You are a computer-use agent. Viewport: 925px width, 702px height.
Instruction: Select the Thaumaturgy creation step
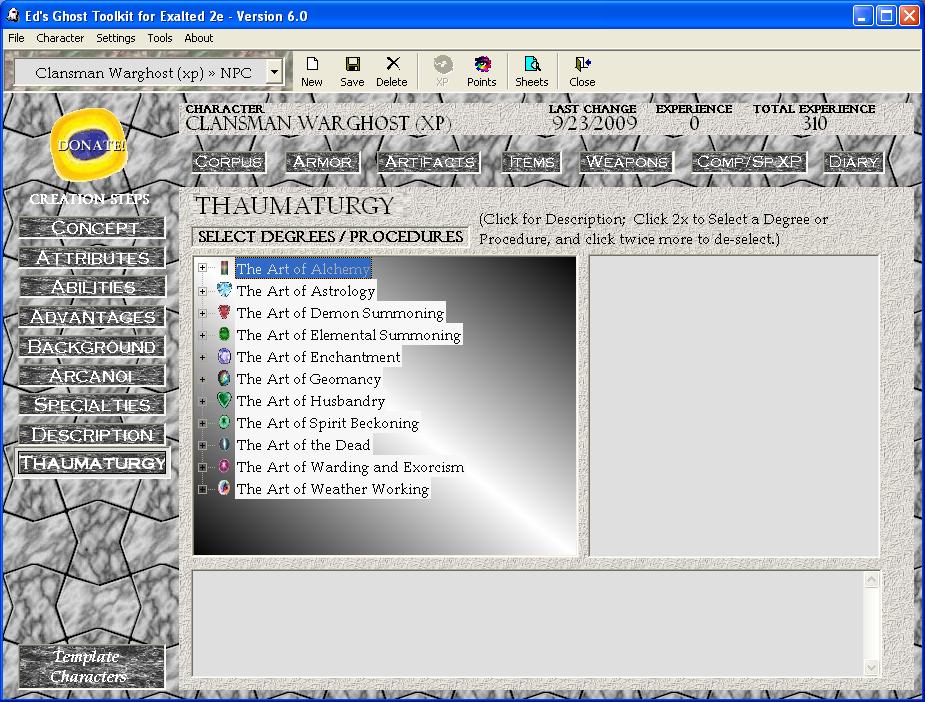pos(92,463)
